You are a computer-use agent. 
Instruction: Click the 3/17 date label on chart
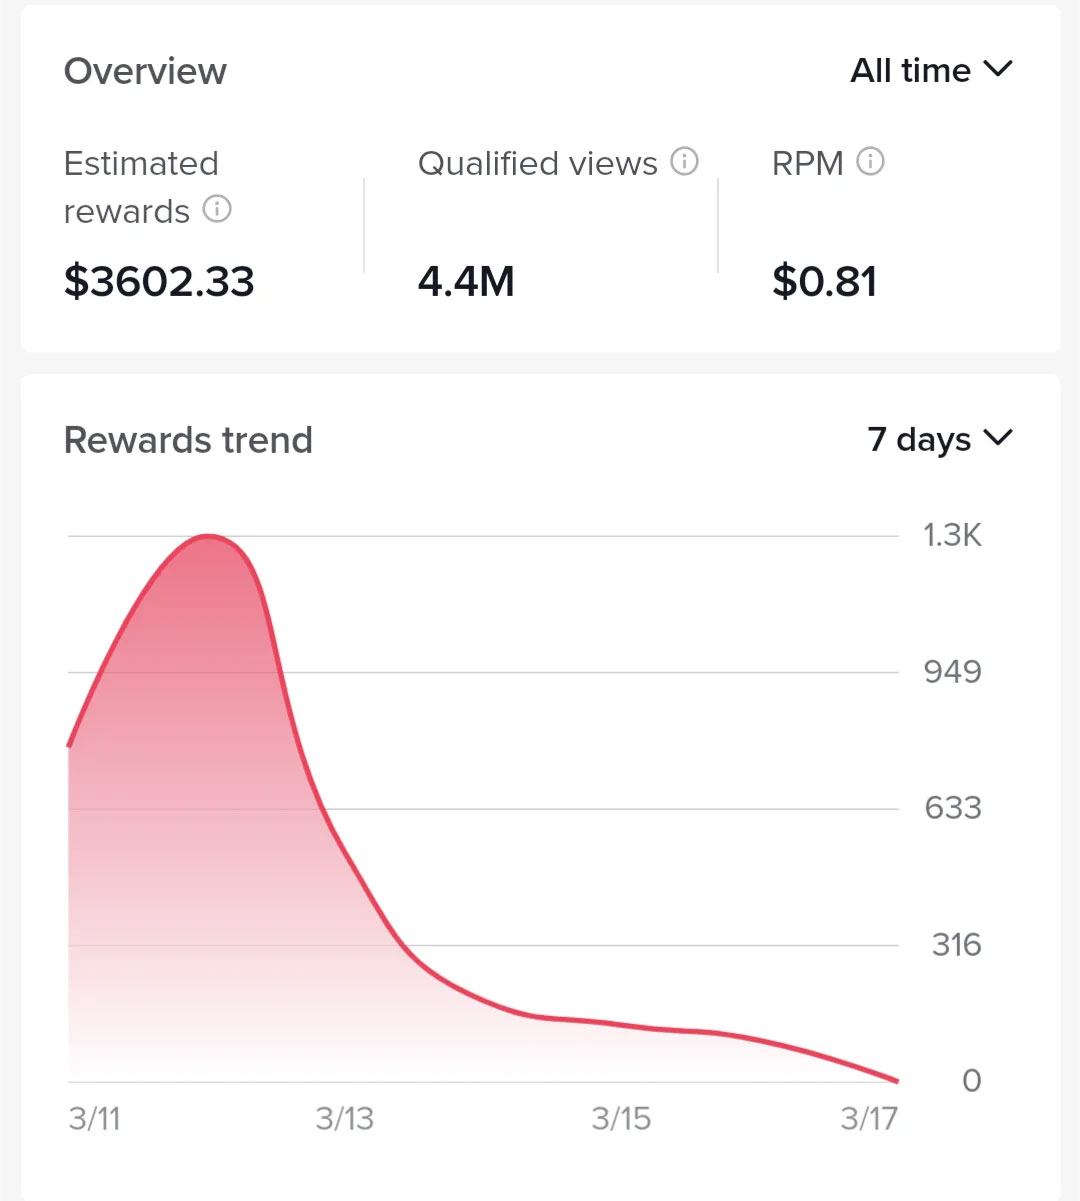tap(869, 1118)
